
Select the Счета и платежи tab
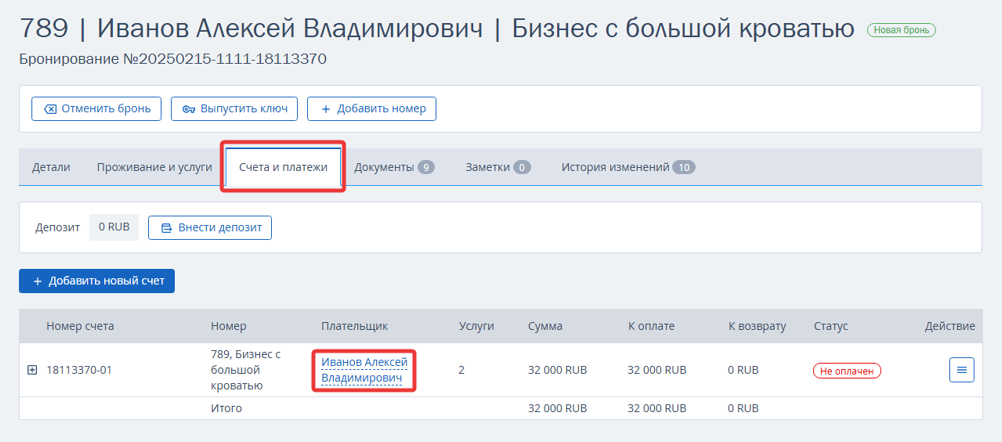(x=283, y=167)
